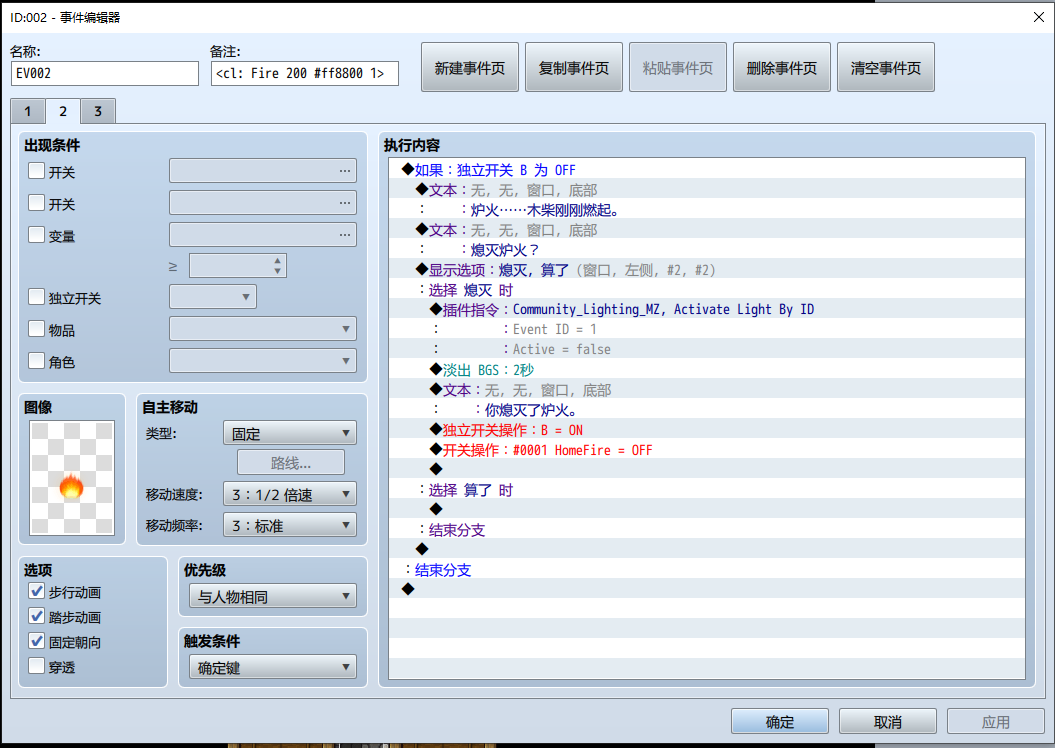Image resolution: width=1055 pixels, height=748 pixels.
Task: Open the second switch selector ellipsis field
Action: tap(262, 202)
